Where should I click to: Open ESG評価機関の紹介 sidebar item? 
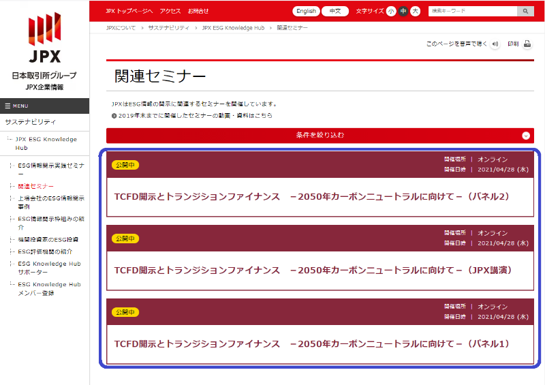pos(45,252)
